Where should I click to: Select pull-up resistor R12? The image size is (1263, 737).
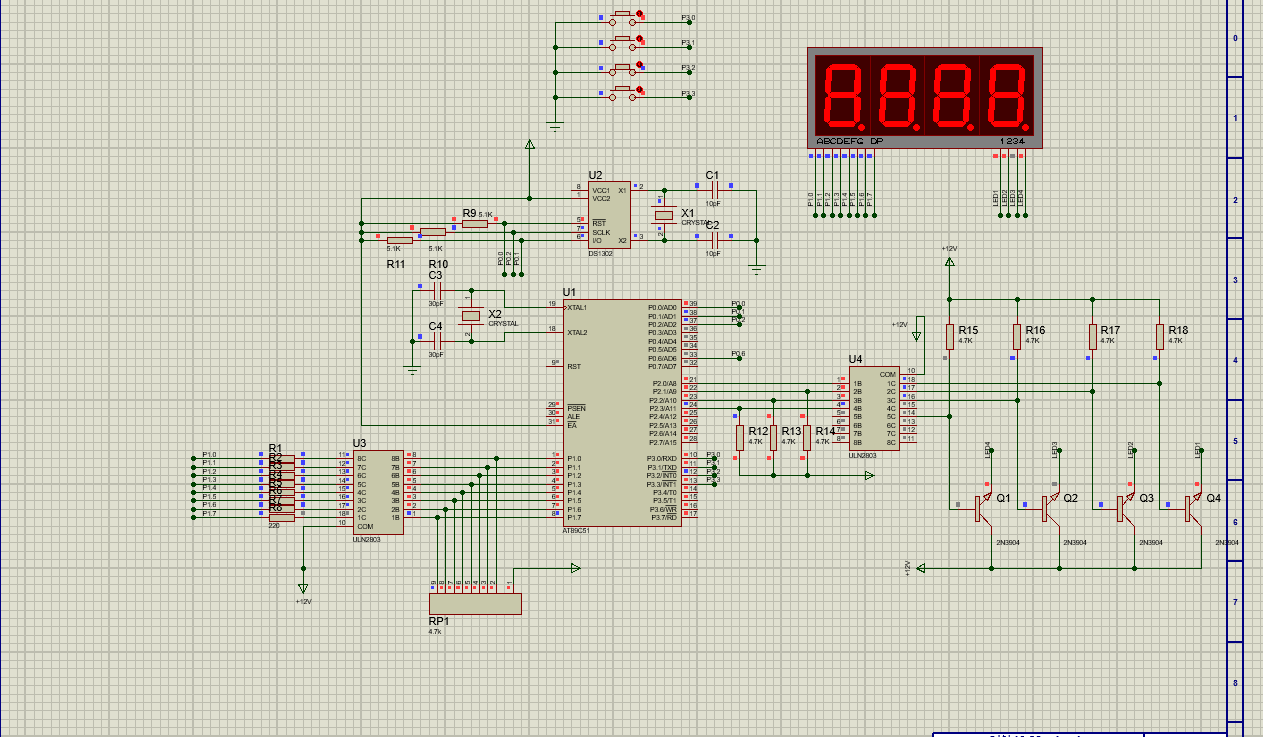pyautogui.click(x=739, y=436)
